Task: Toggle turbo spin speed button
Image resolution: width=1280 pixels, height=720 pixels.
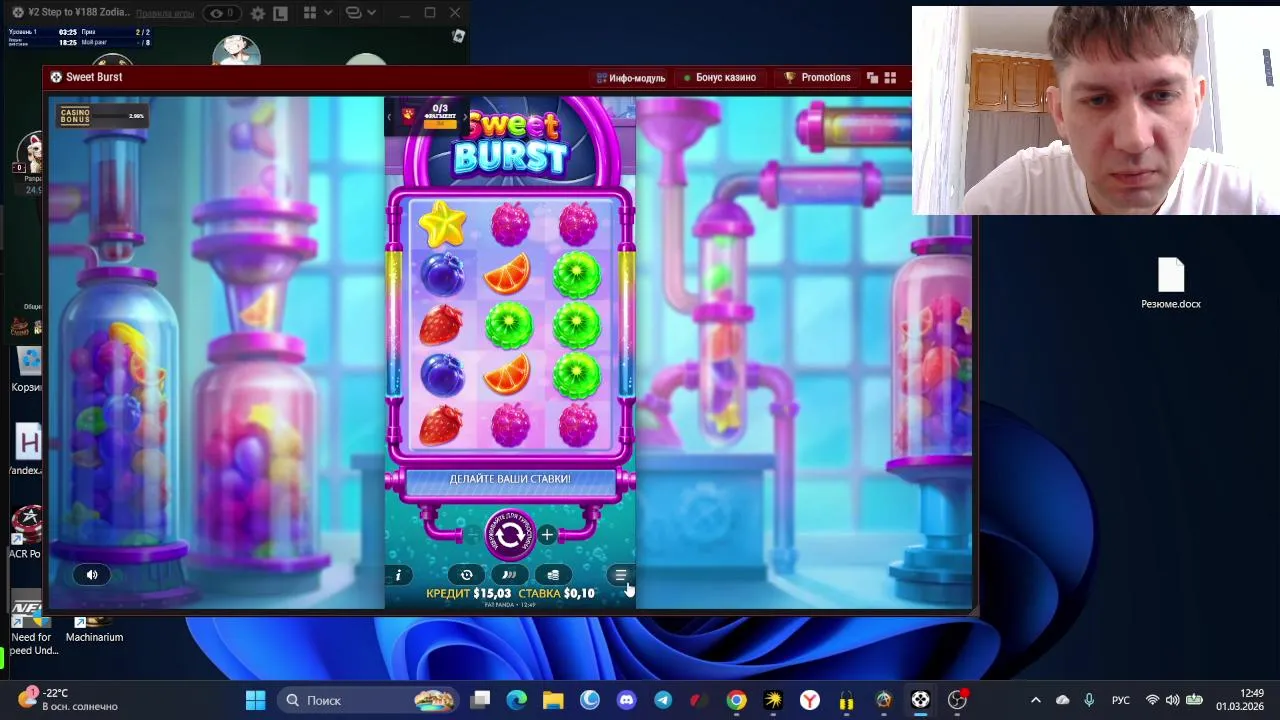Action: point(509,575)
